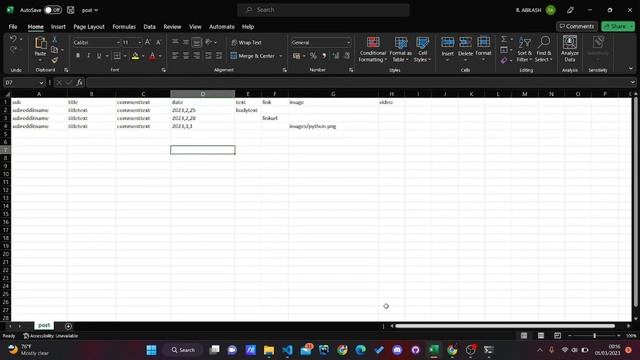Click the Redo icon
This screenshot has width=640, height=360.
[13, 50]
